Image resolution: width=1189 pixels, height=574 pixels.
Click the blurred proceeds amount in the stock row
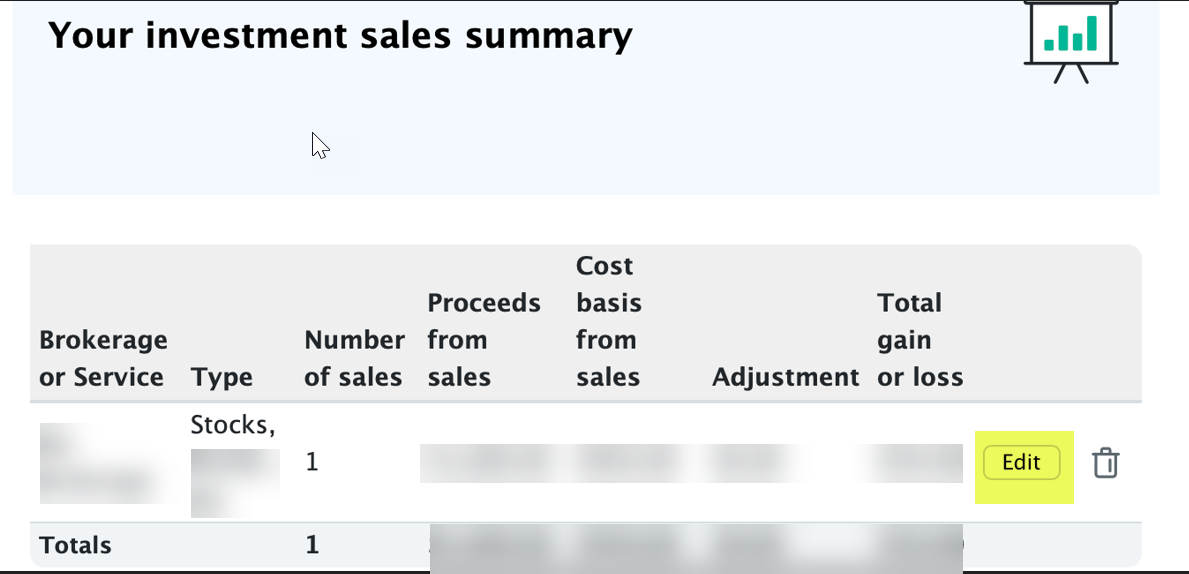coord(485,463)
